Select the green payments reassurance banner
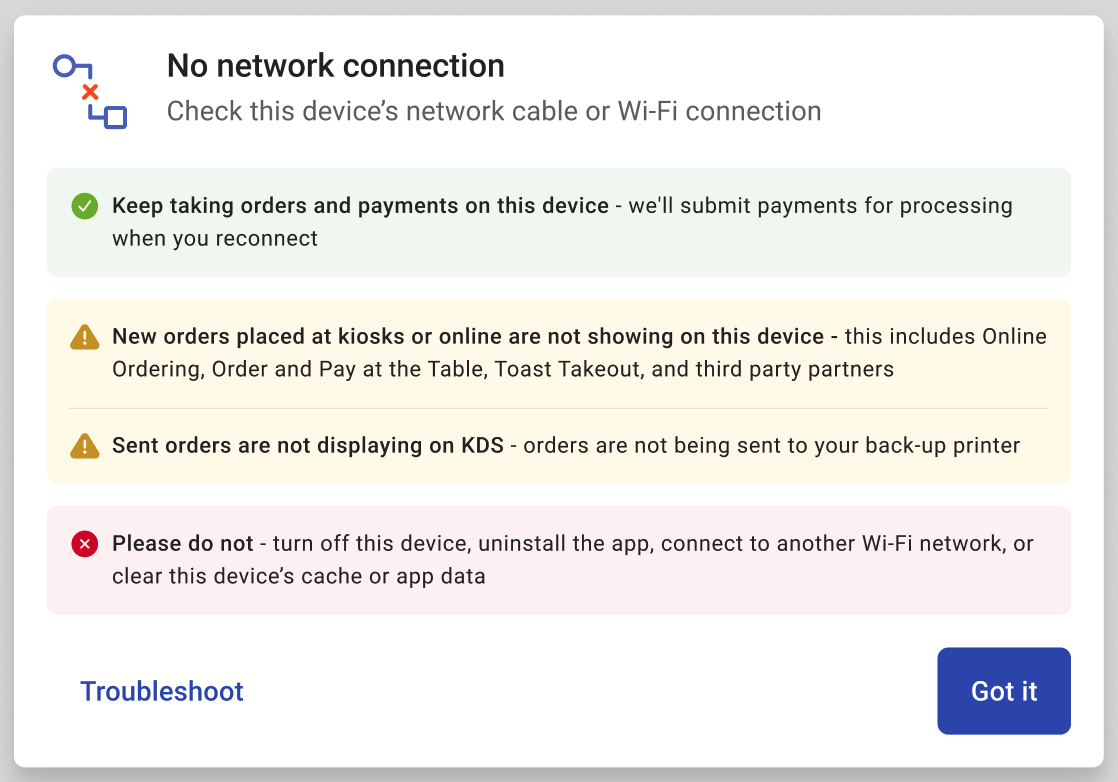The height and width of the screenshot is (782, 1118). click(559, 222)
